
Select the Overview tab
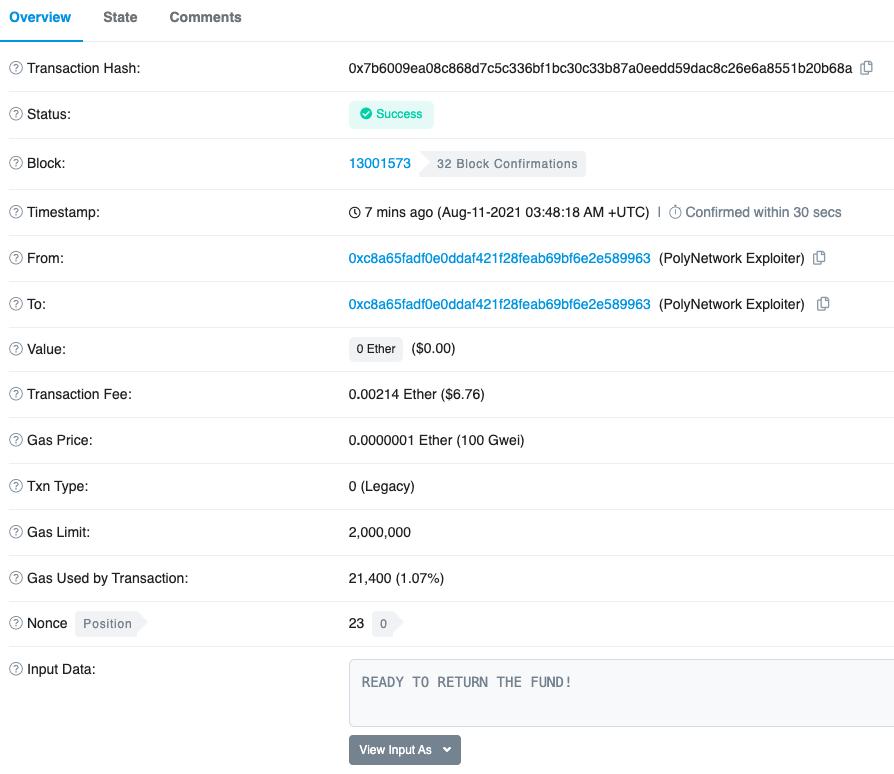(40, 17)
